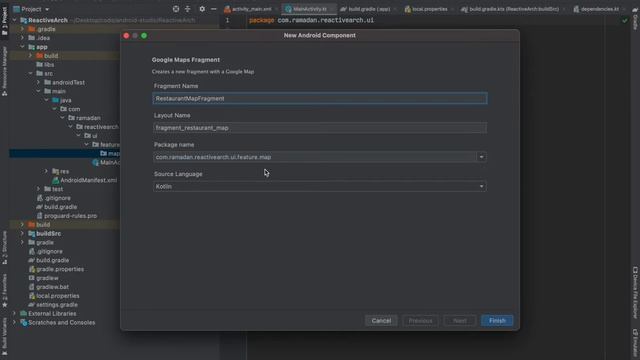The image size is (640, 360).
Task: Open the Structure side tab
Action: click(x=4, y=247)
